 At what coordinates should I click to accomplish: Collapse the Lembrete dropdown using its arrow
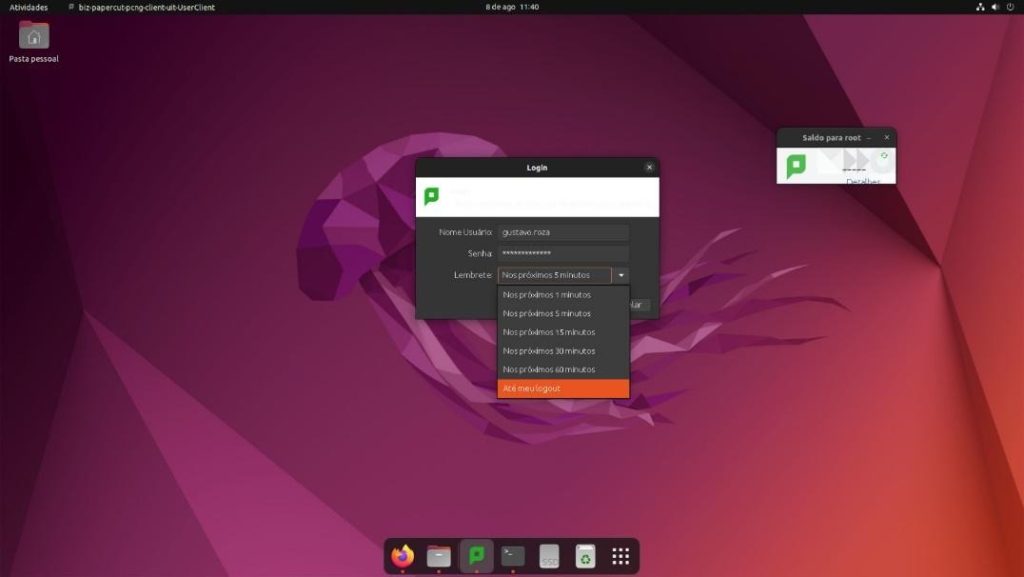[x=621, y=275]
